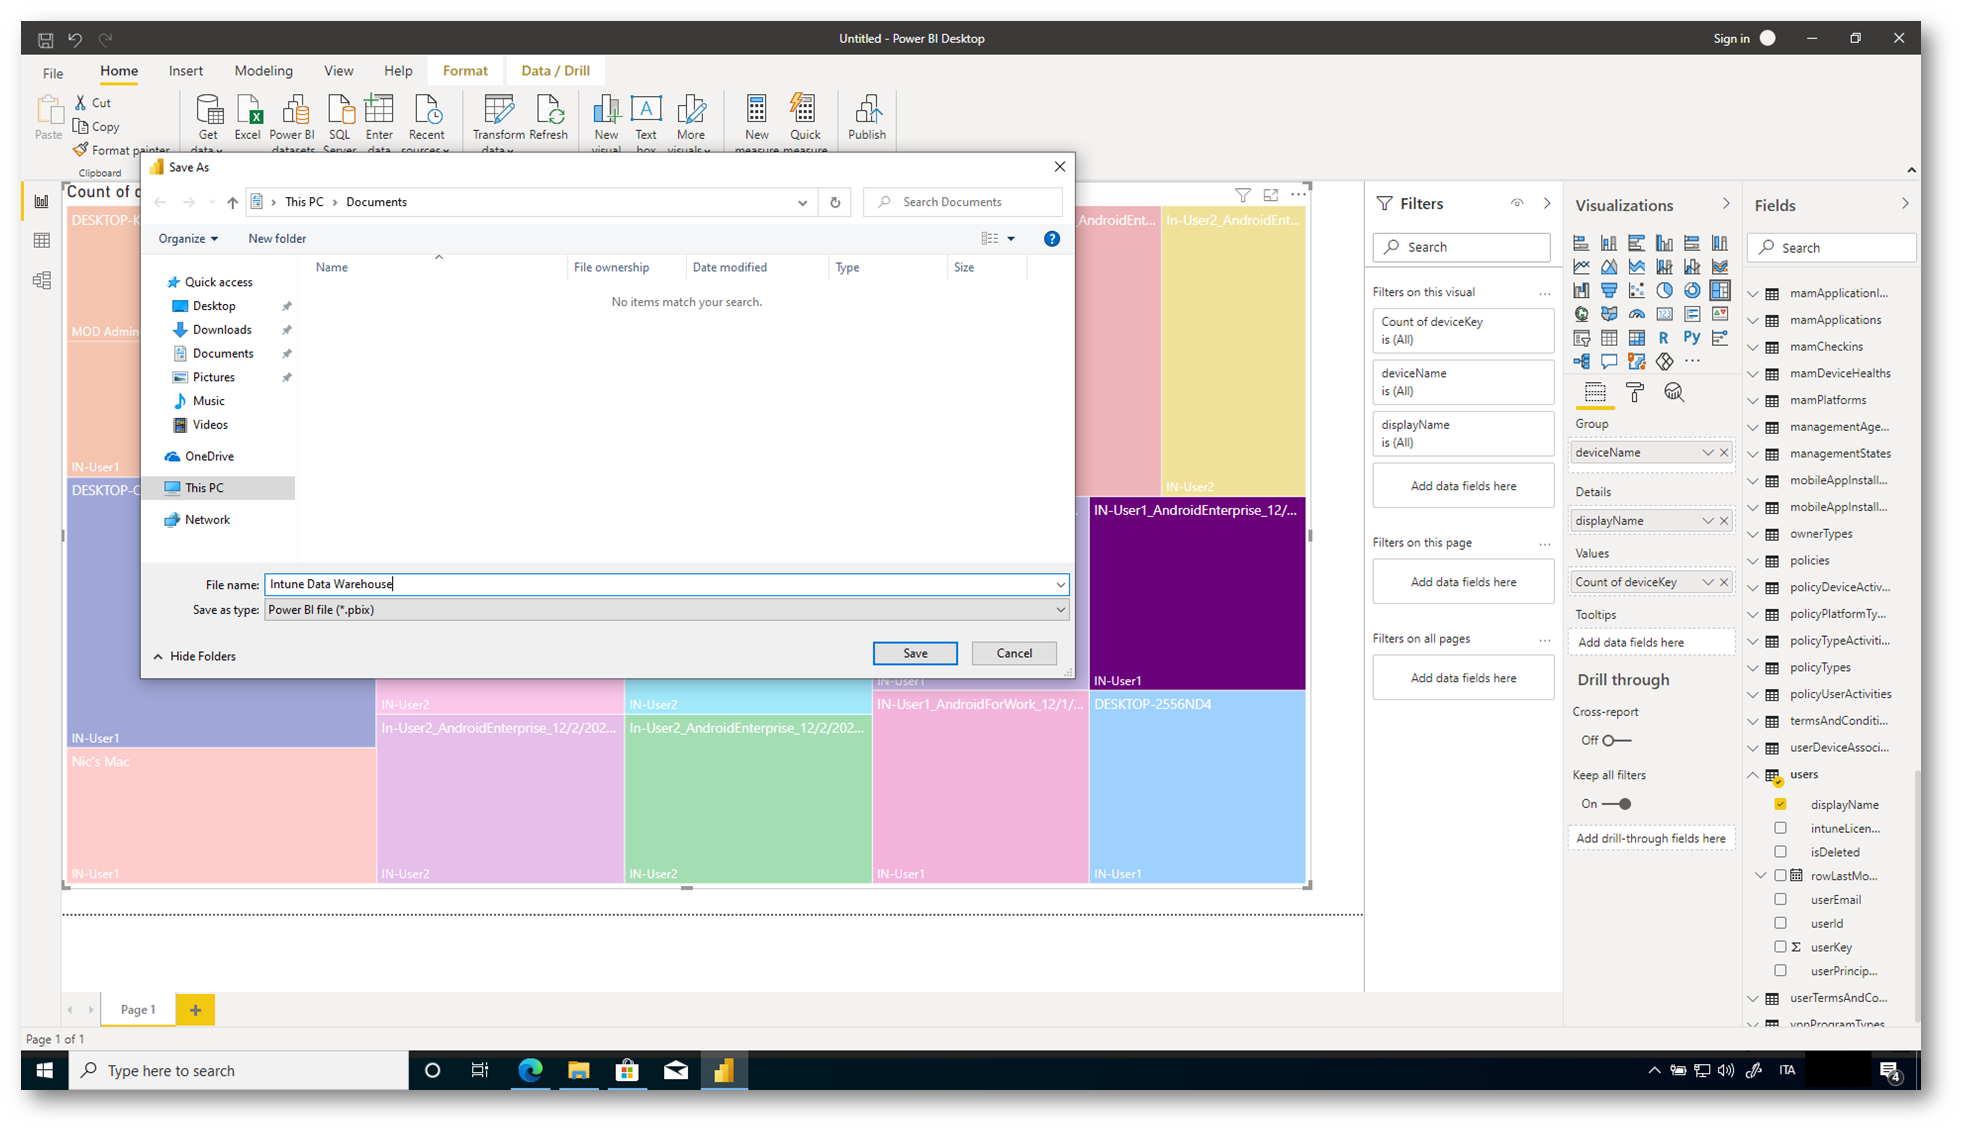Toggle Keep all filters switch
1963x1132 pixels.
[x=1616, y=804]
